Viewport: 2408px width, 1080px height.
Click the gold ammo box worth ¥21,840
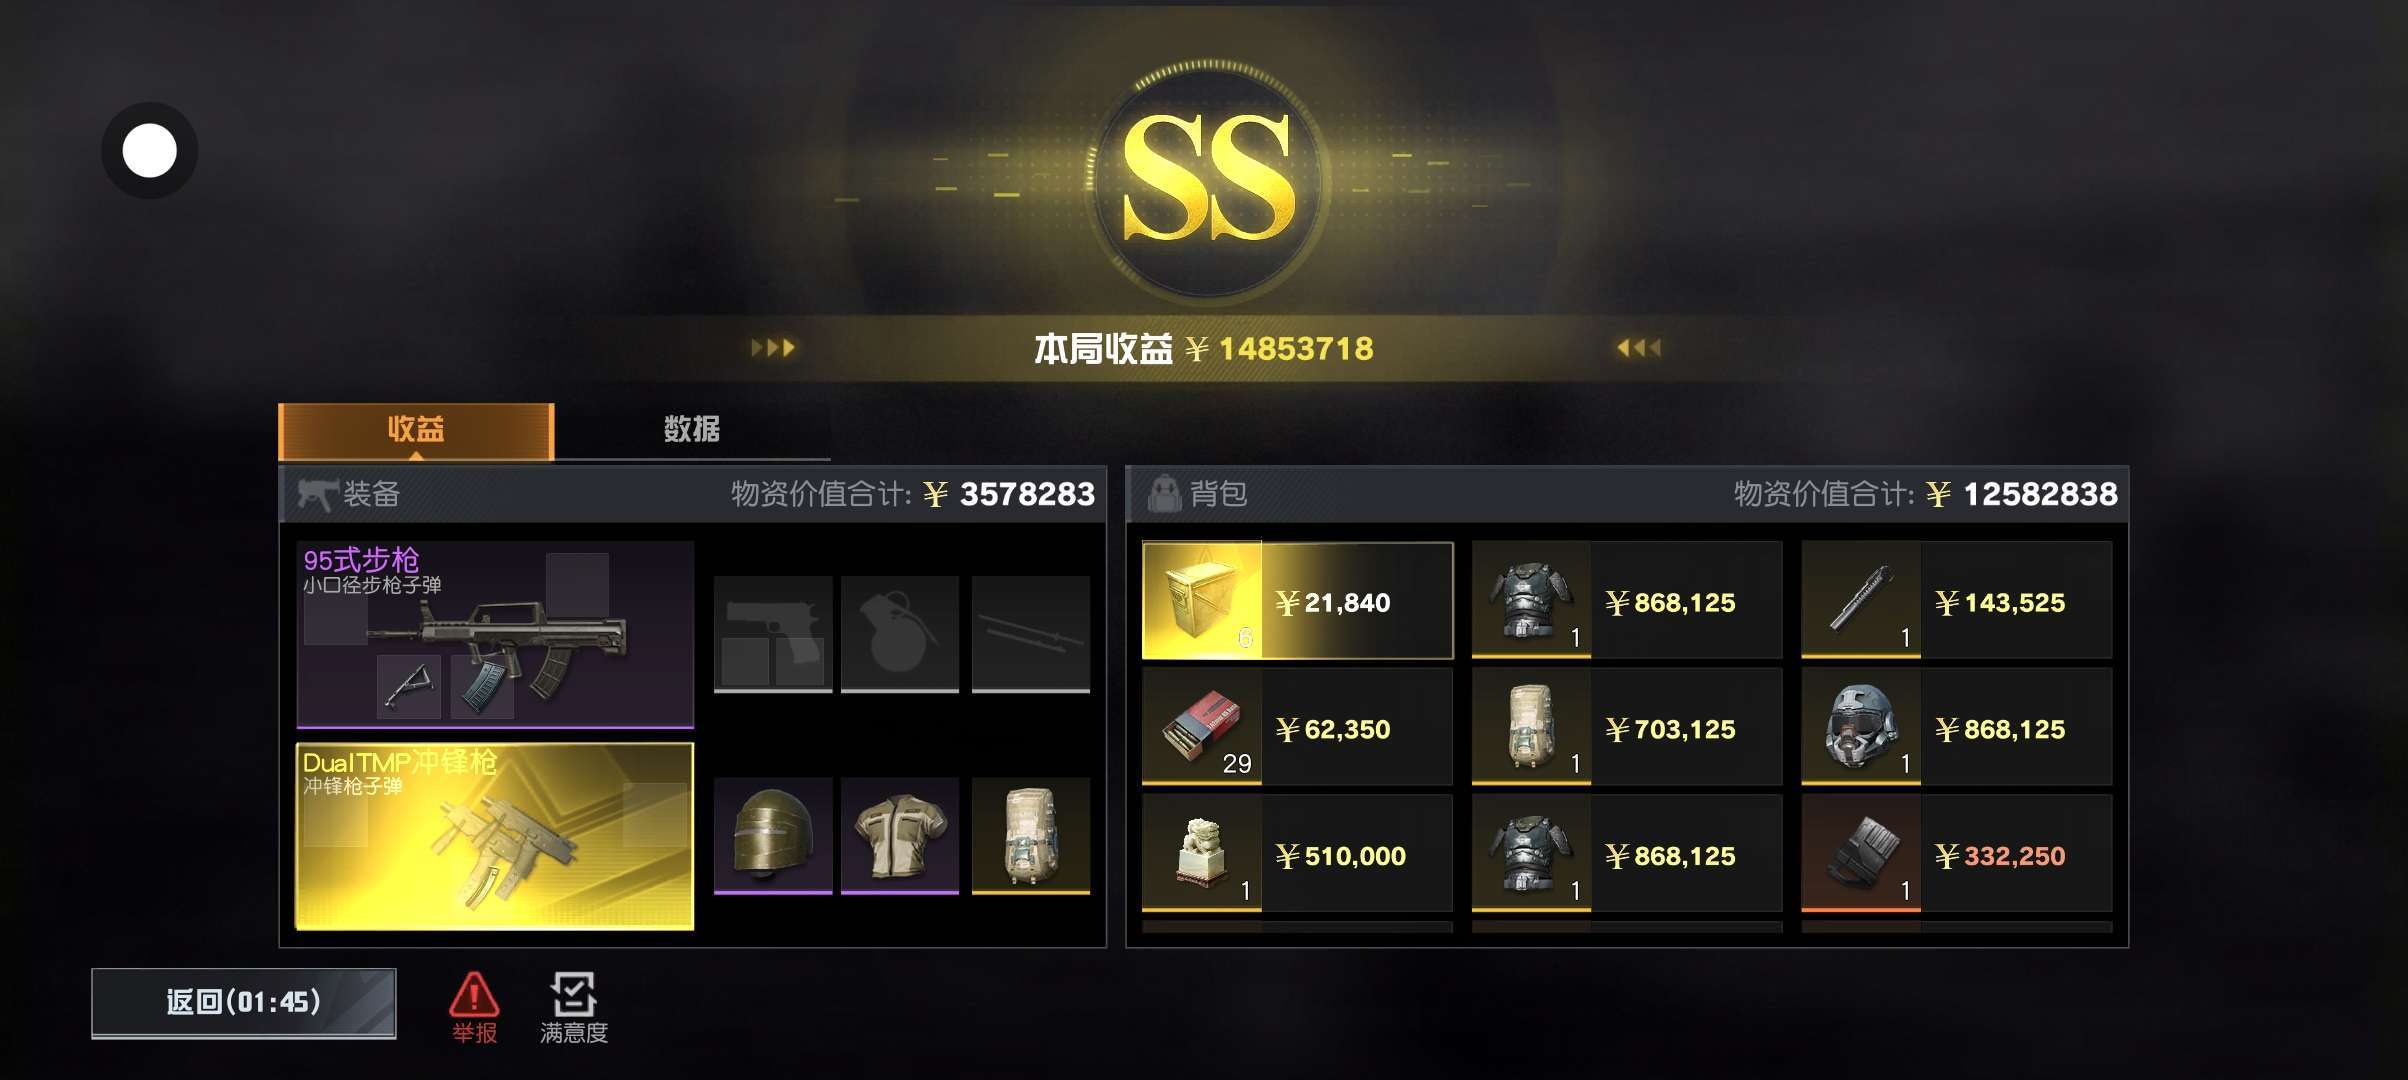1297,601
